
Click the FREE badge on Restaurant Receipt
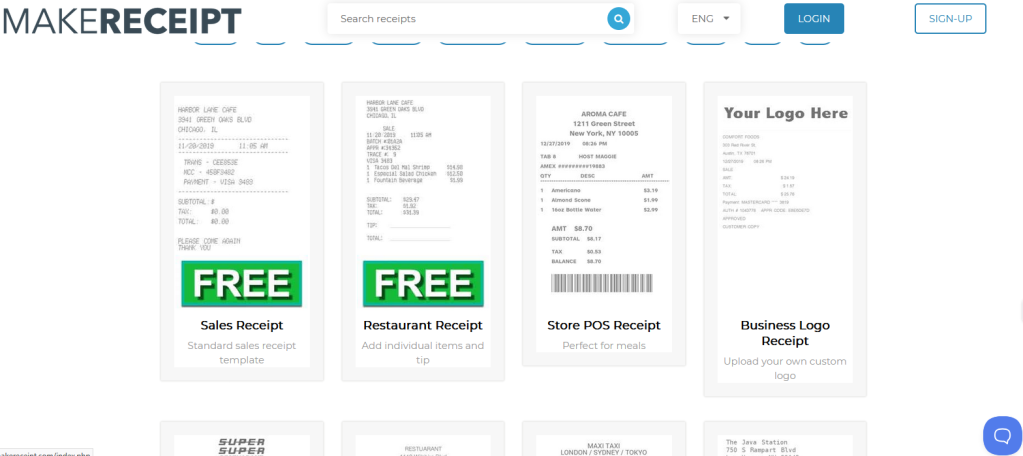(x=423, y=283)
